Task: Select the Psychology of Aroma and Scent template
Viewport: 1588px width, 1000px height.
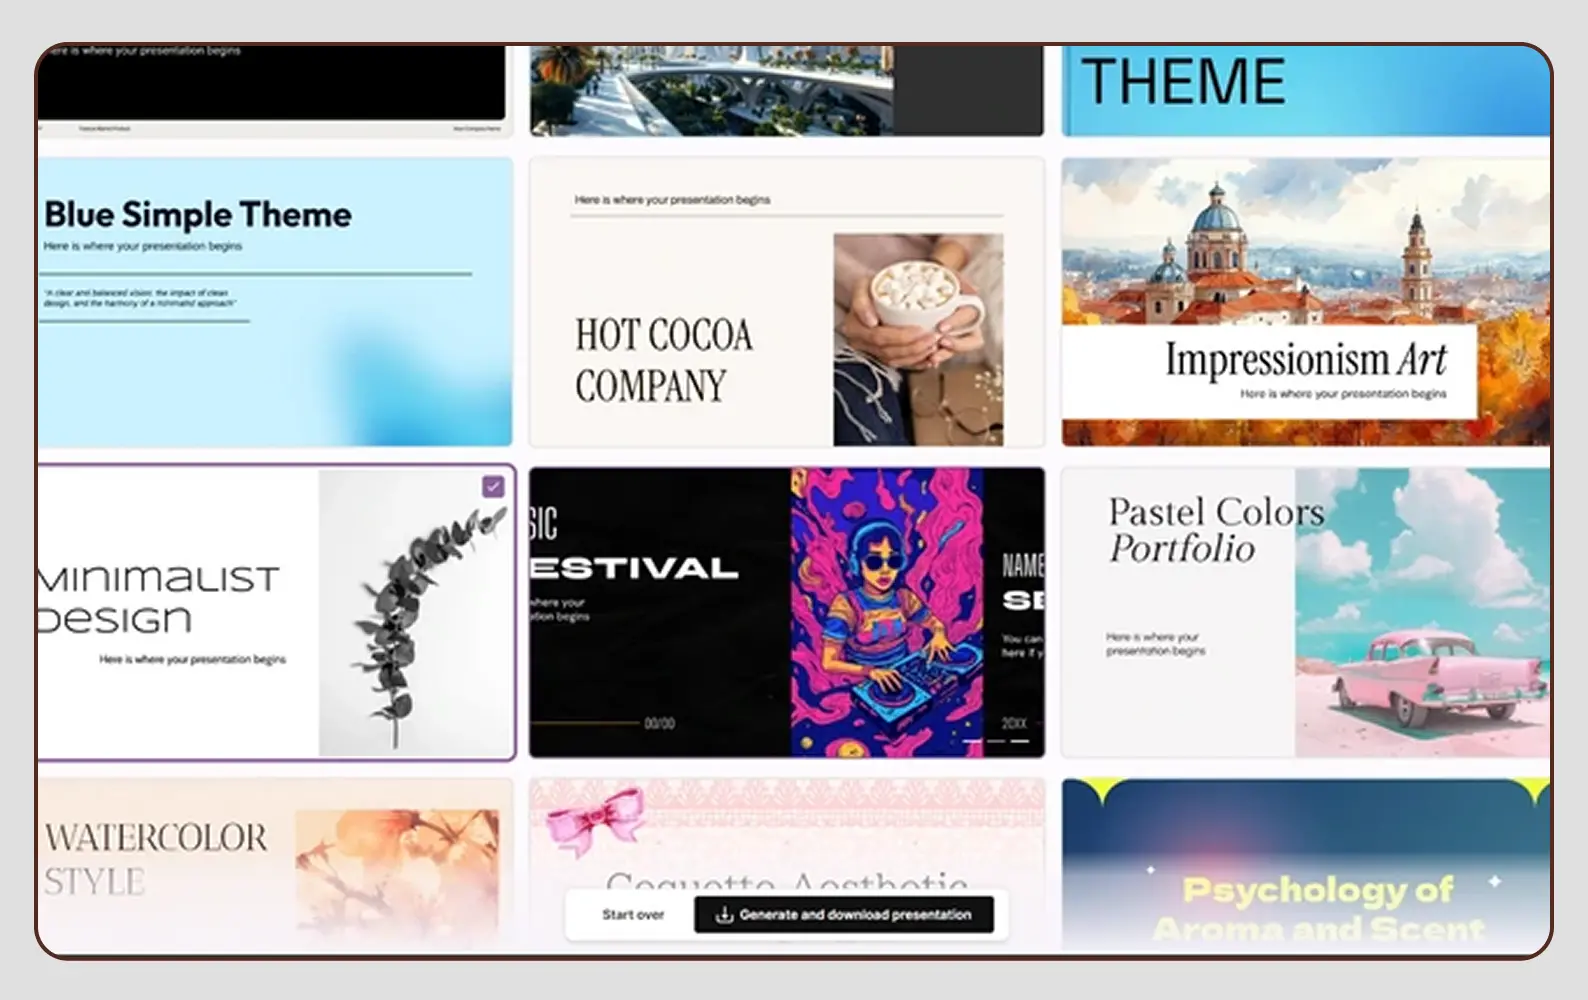Action: (x=1316, y=906)
